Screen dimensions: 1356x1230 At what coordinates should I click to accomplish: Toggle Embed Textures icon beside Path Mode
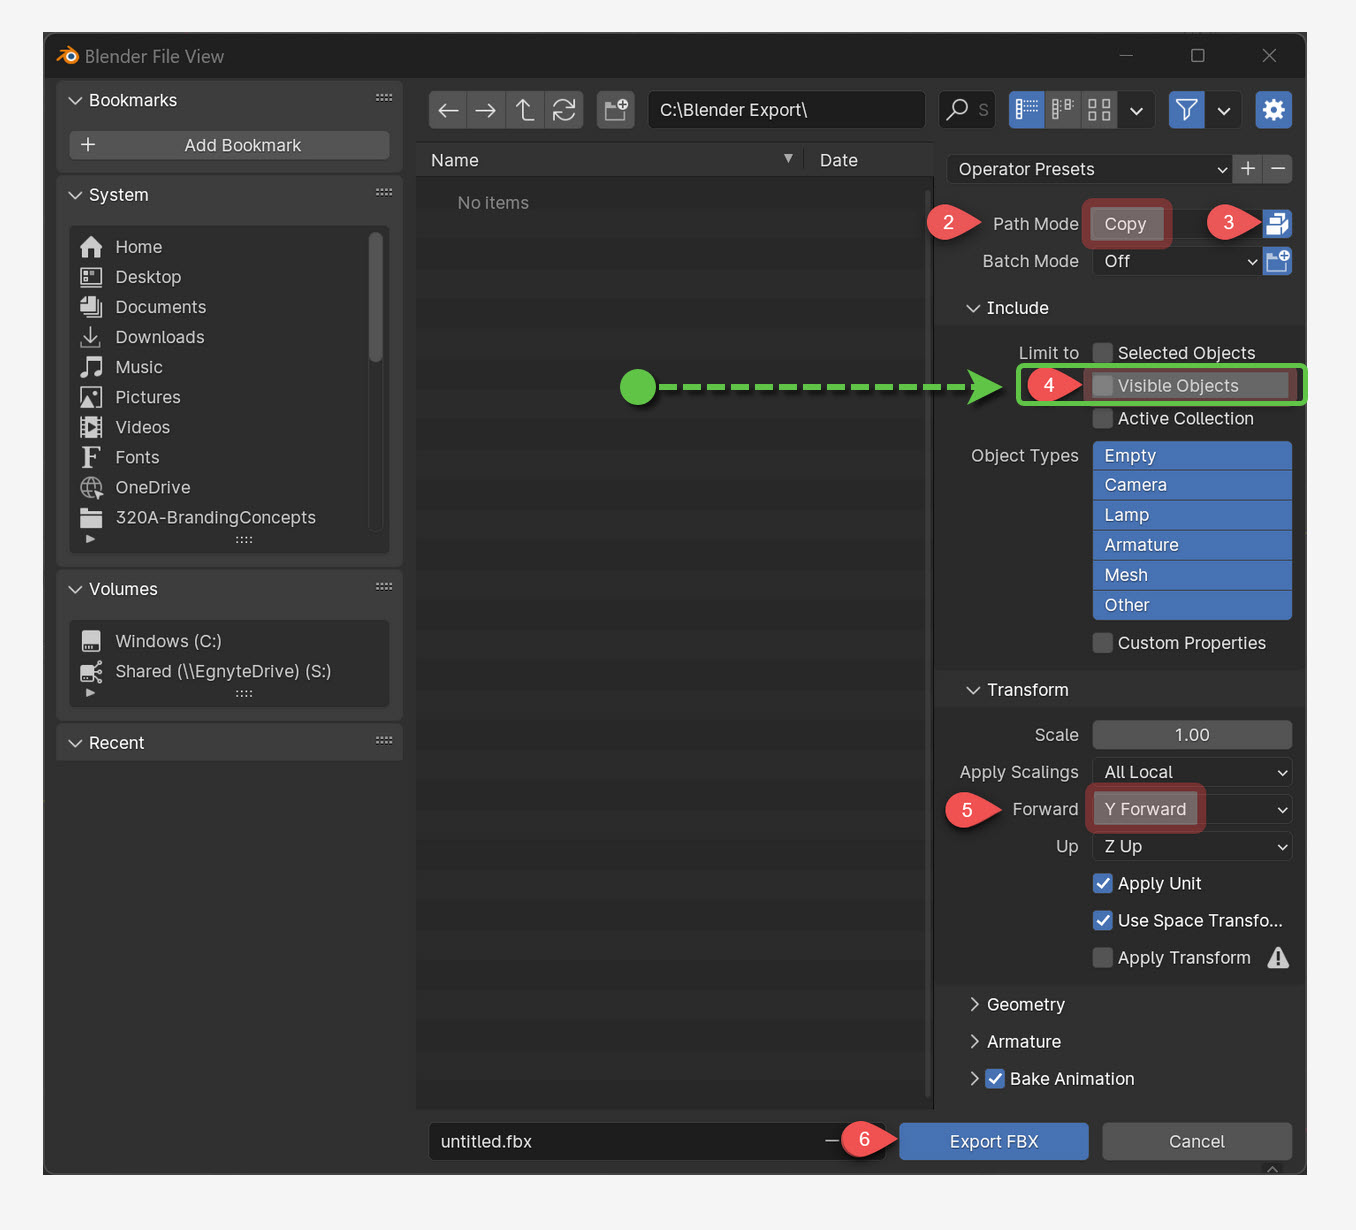(x=1277, y=224)
